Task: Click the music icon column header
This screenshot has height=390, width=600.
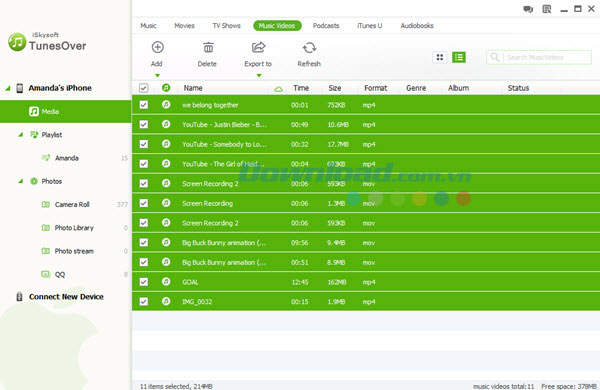Action: coord(166,88)
